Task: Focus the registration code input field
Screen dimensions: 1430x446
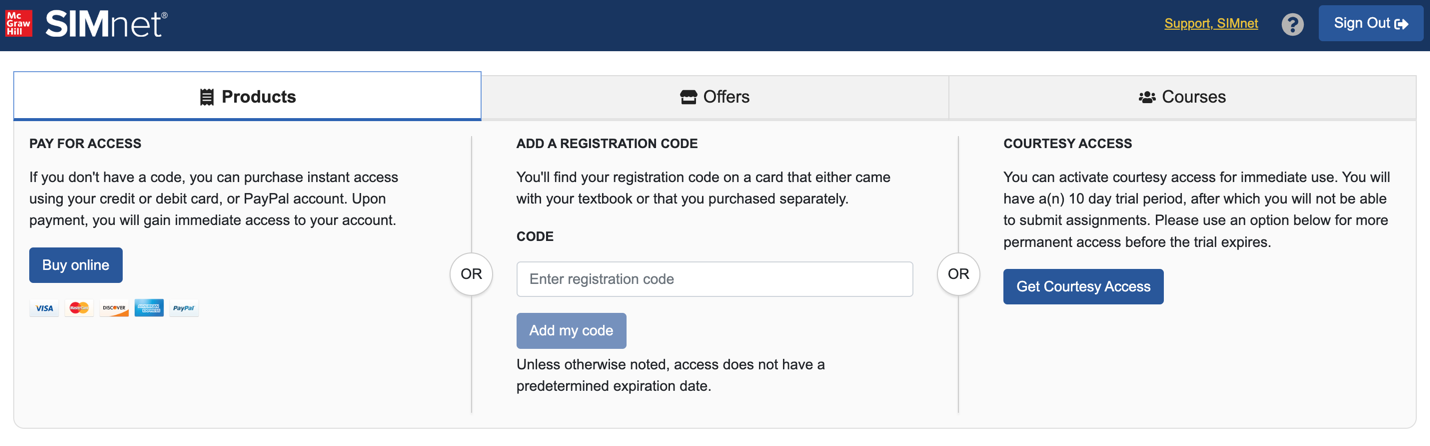Action: pyautogui.click(x=715, y=279)
